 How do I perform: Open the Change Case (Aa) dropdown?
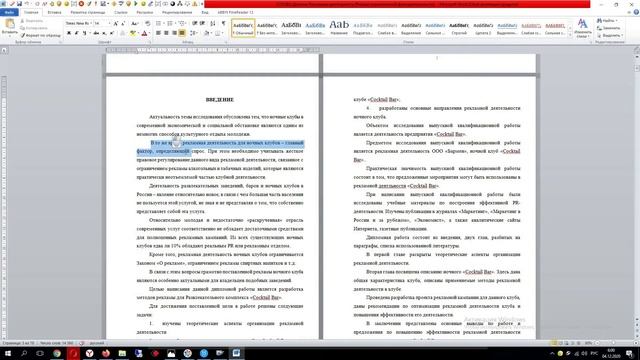point(134,24)
